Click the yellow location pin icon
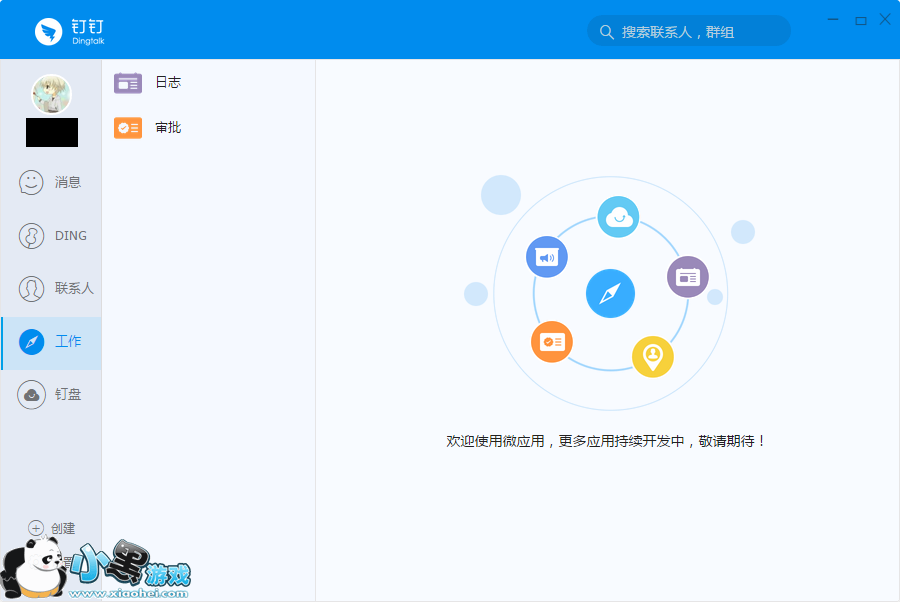The image size is (900, 602). (x=653, y=356)
